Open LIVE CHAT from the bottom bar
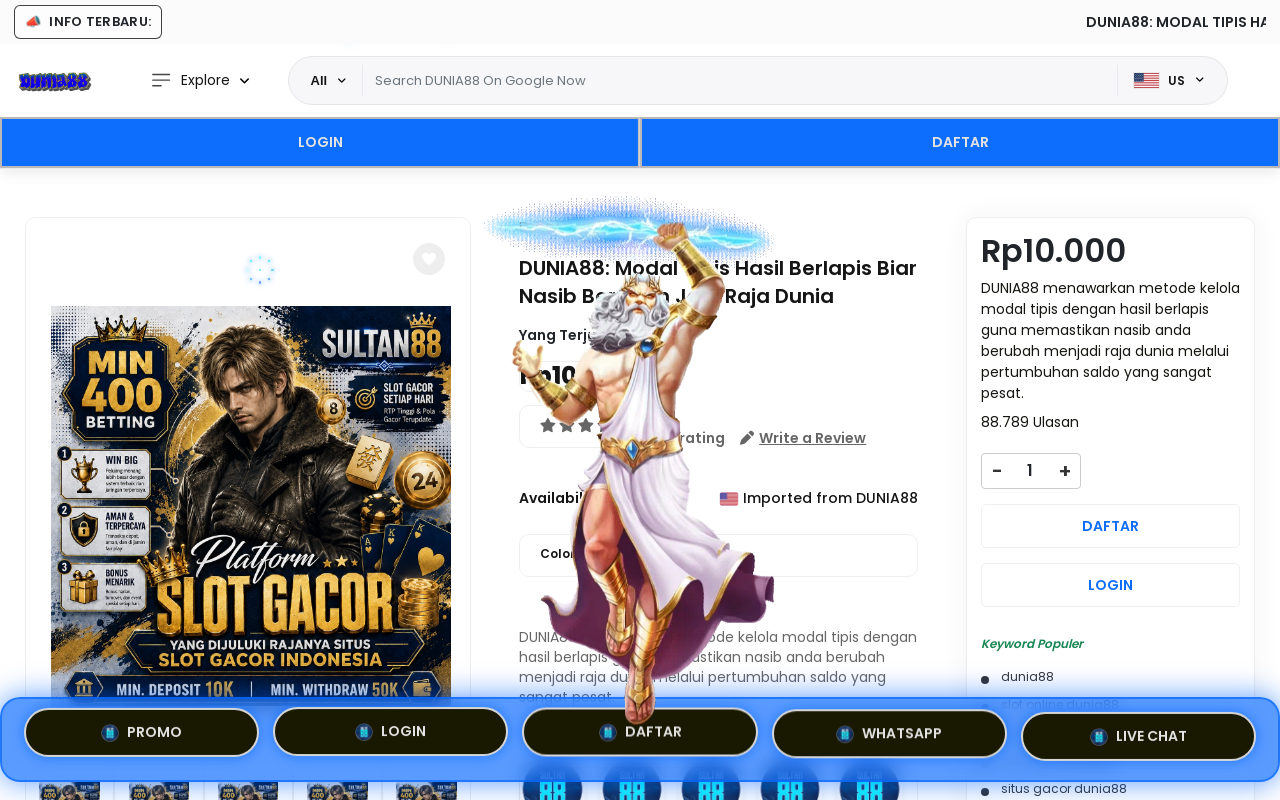 click(1138, 736)
